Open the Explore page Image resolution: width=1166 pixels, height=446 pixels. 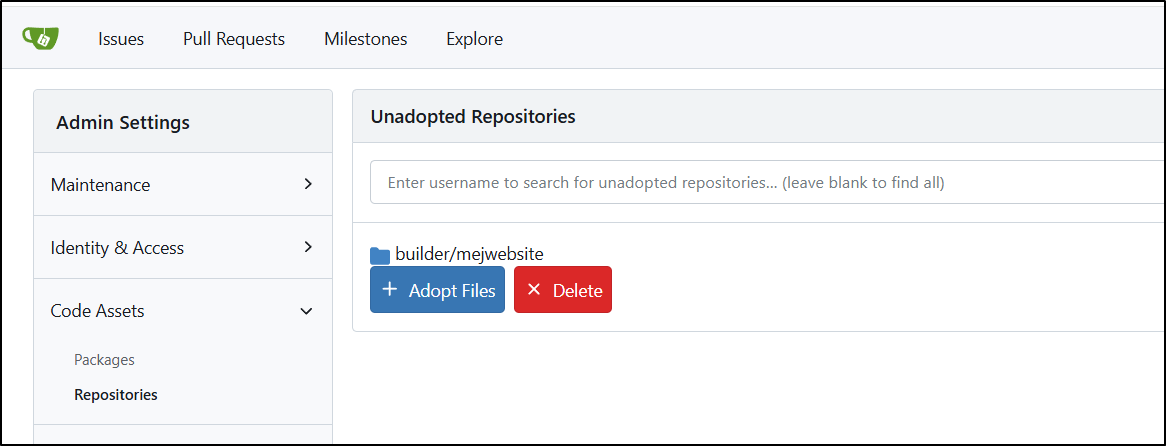[x=474, y=39]
